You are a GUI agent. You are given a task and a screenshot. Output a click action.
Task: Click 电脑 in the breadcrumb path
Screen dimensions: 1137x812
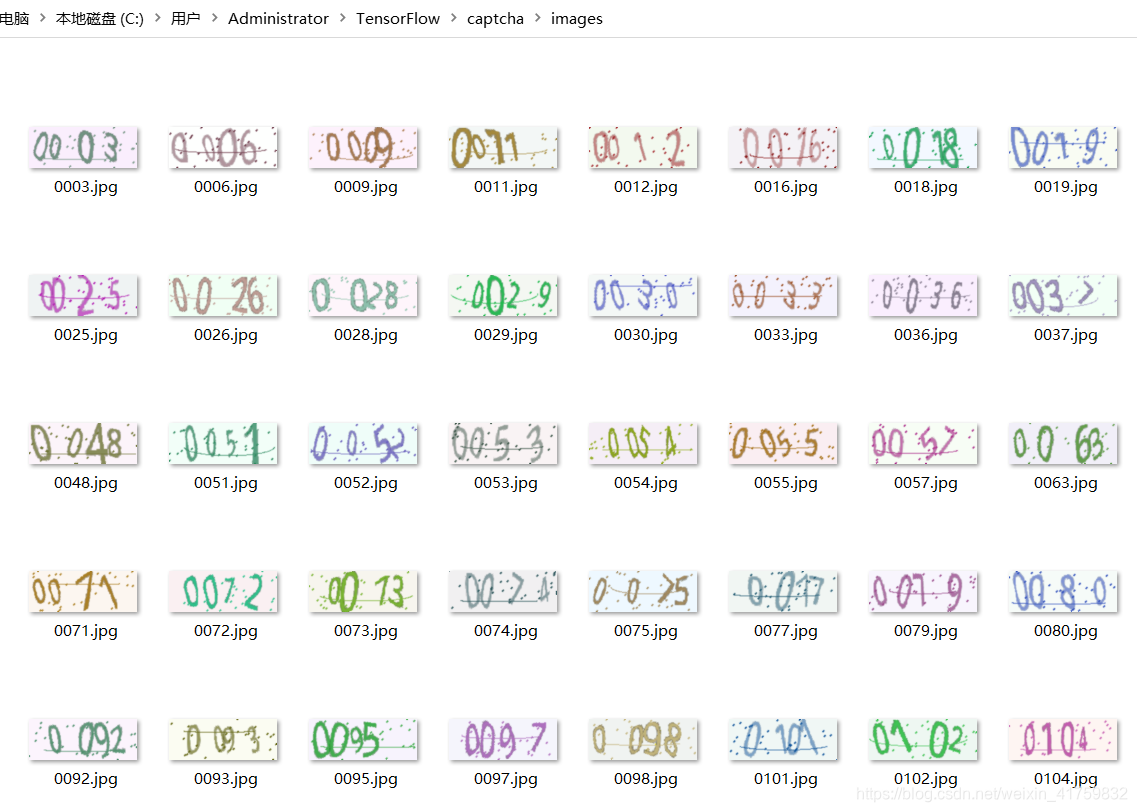tap(13, 18)
